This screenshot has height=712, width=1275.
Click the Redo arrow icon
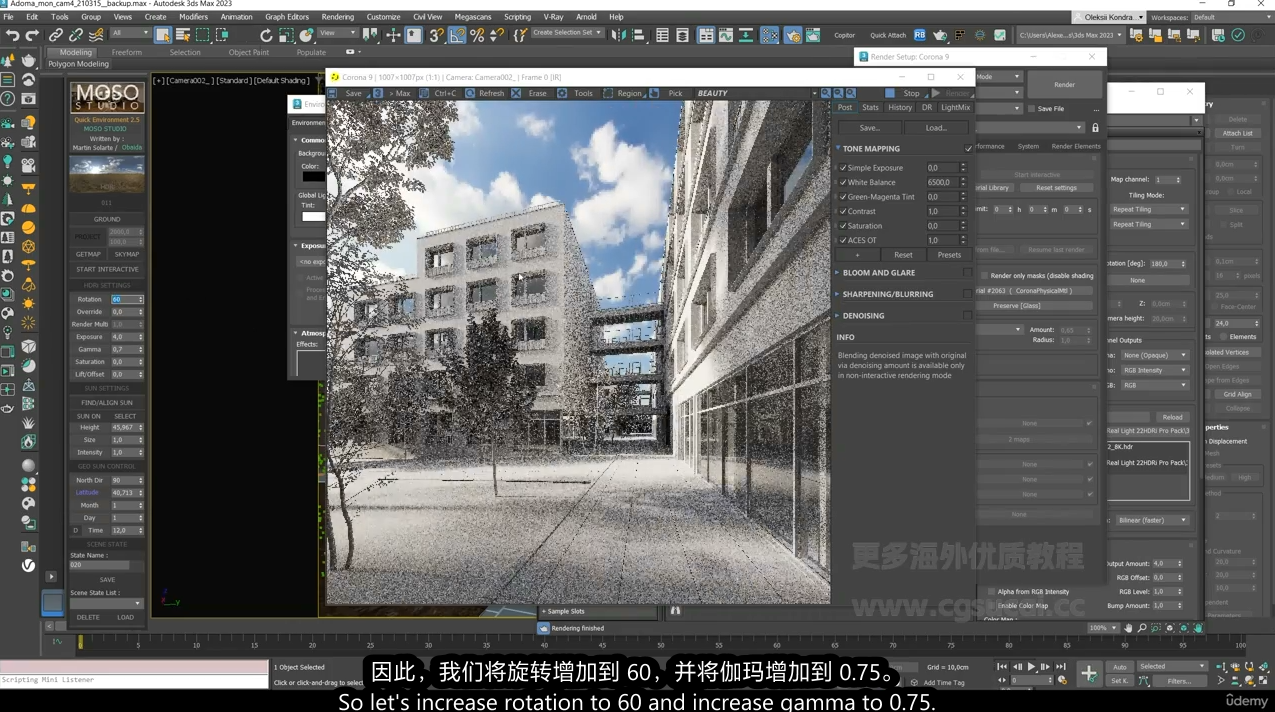pos(32,35)
